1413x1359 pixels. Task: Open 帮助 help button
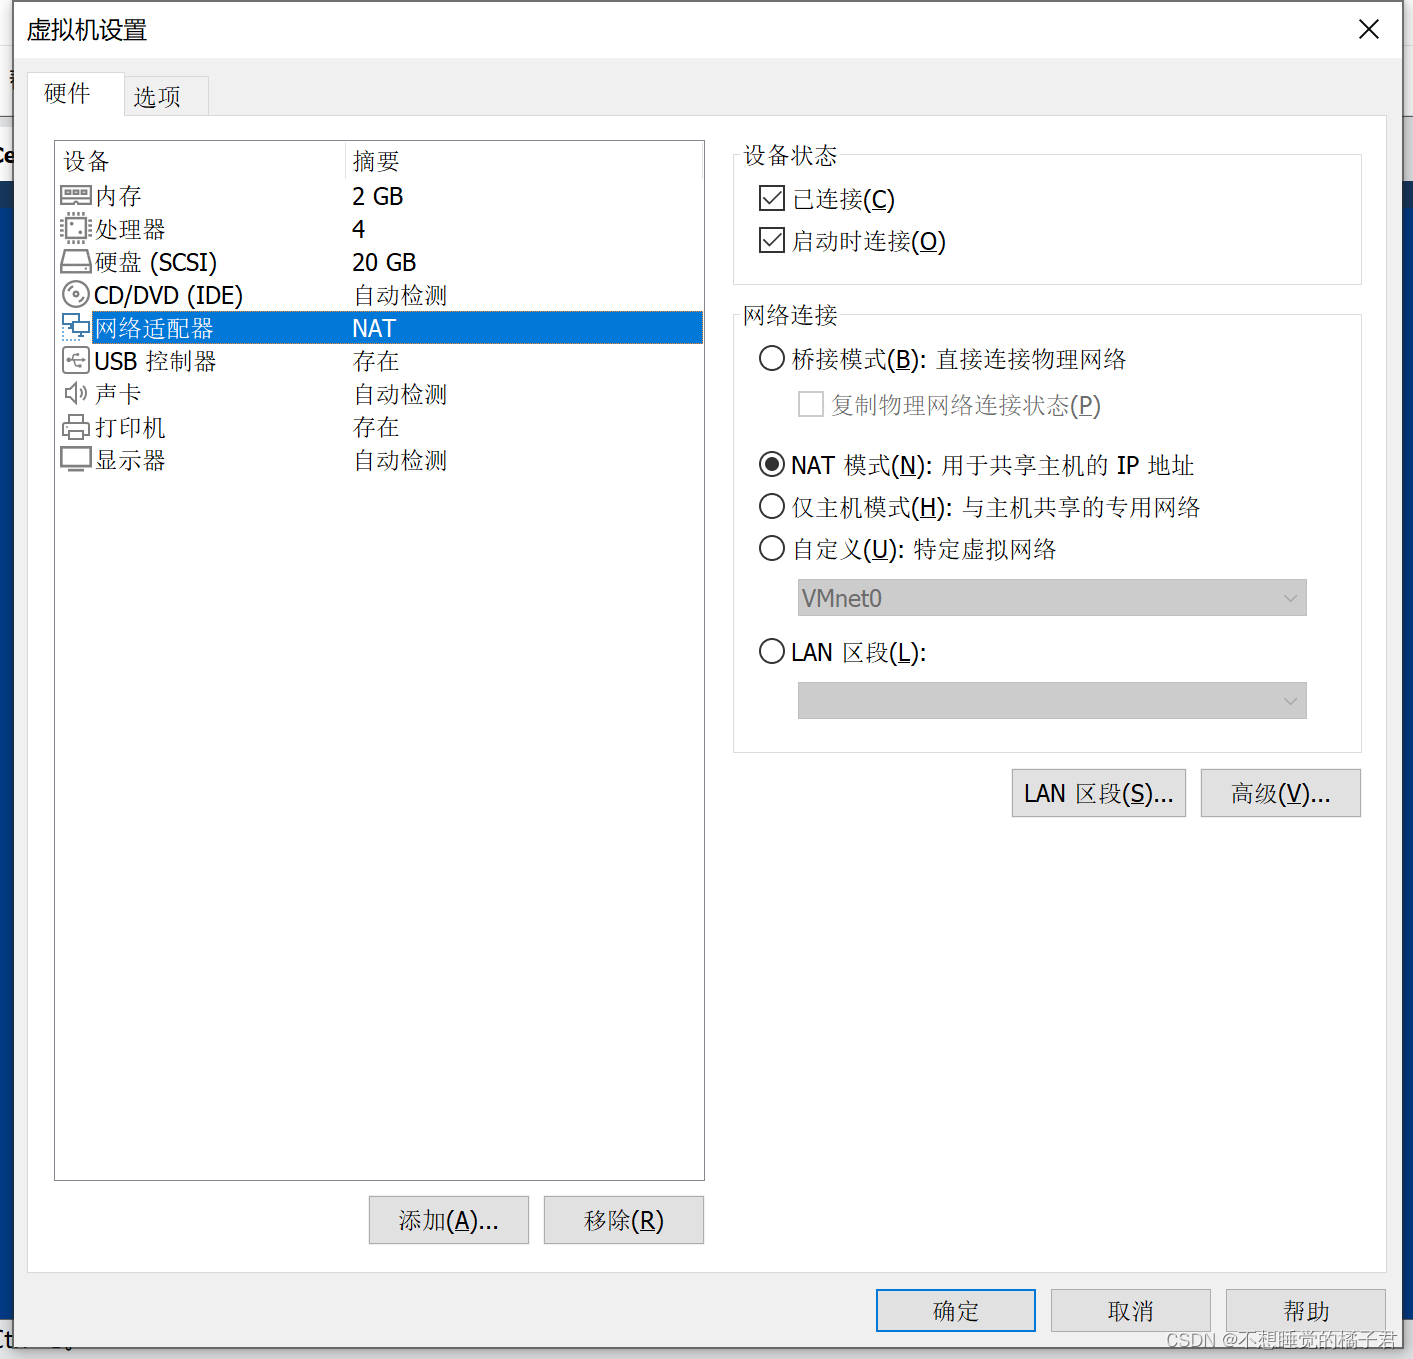pyautogui.click(x=1306, y=1311)
